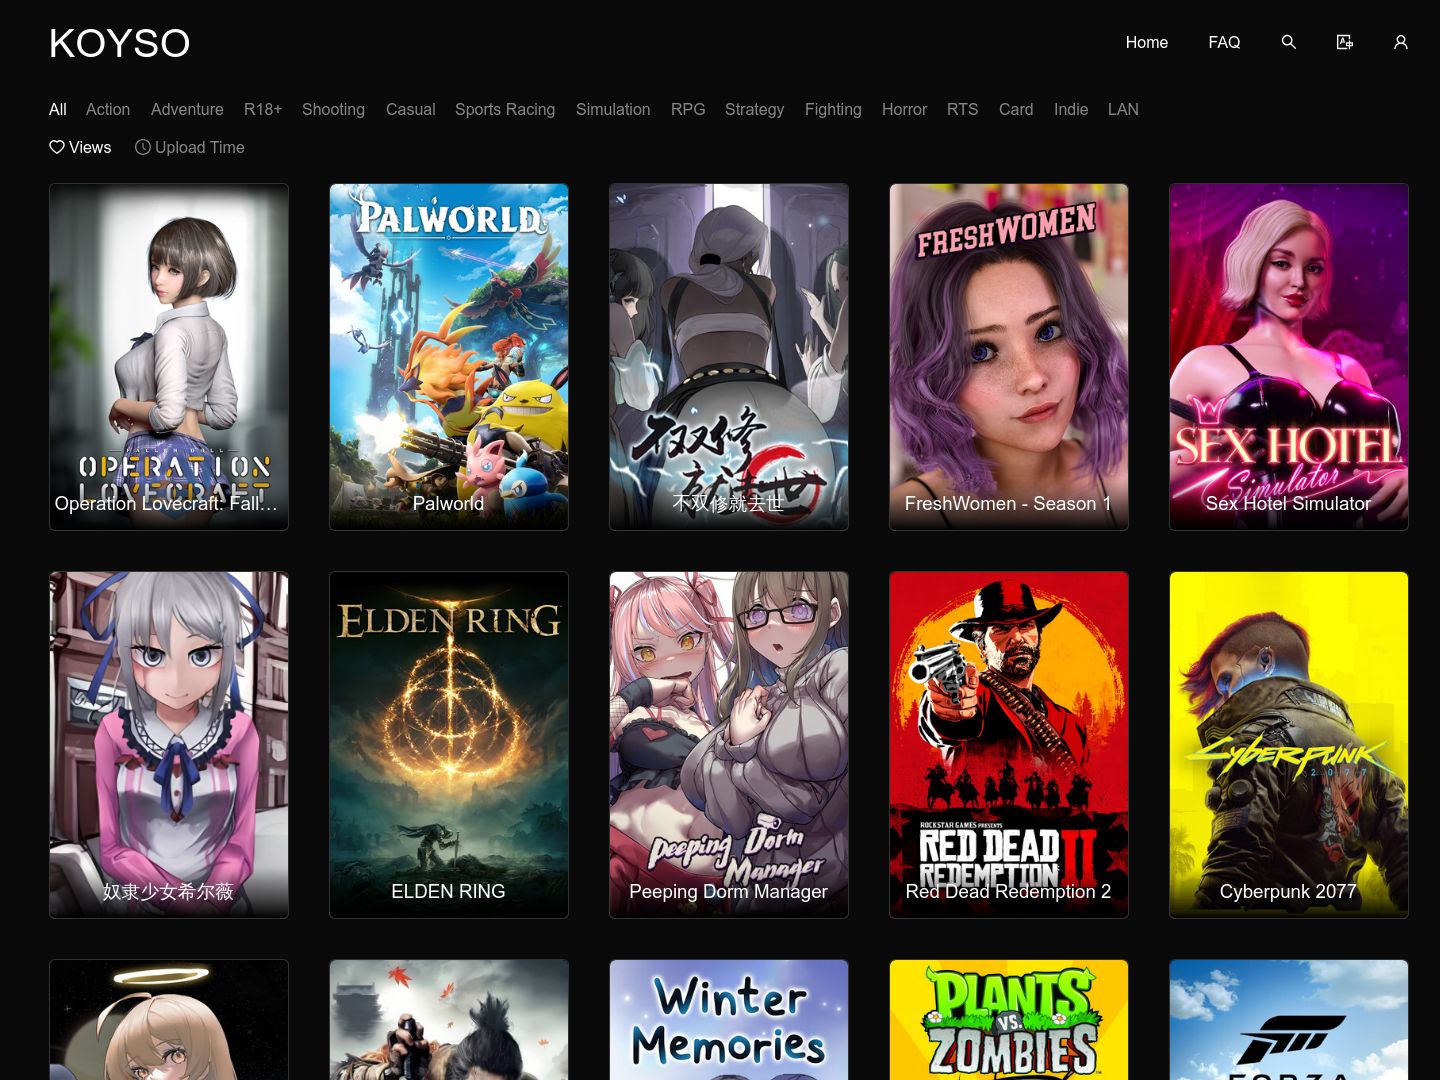Open the Operation Lovecraft game card
The width and height of the screenshot is (1440, 1080).
click(169, 357)
